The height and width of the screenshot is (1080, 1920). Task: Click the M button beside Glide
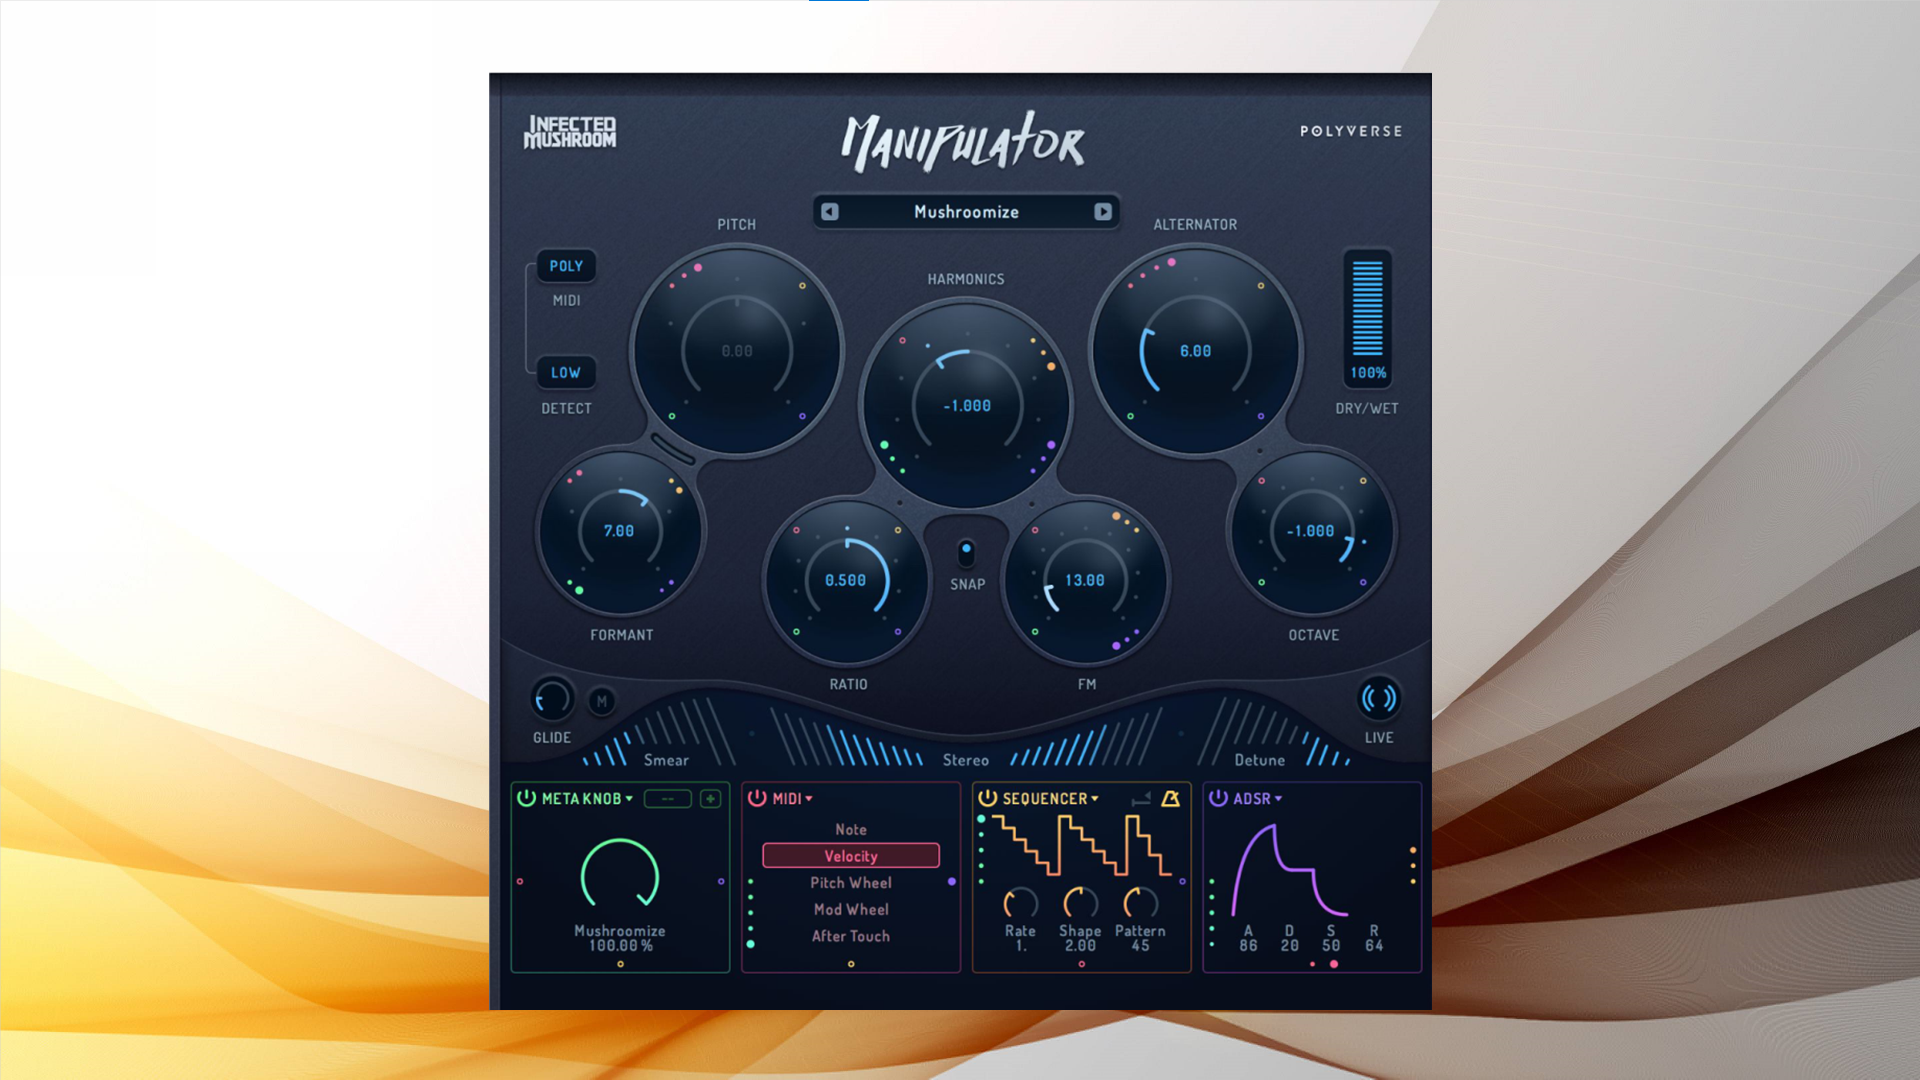602,702
